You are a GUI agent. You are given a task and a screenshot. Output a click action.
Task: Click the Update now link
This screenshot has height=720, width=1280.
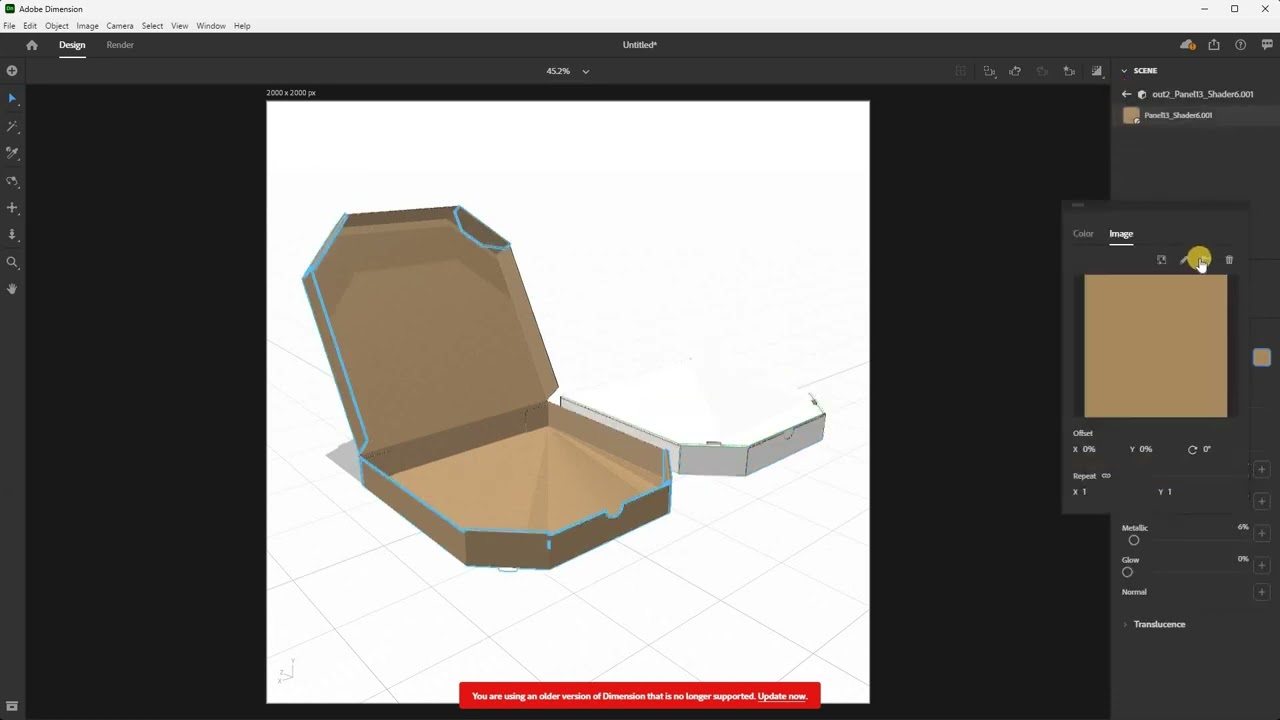click(x=782, y=696)
